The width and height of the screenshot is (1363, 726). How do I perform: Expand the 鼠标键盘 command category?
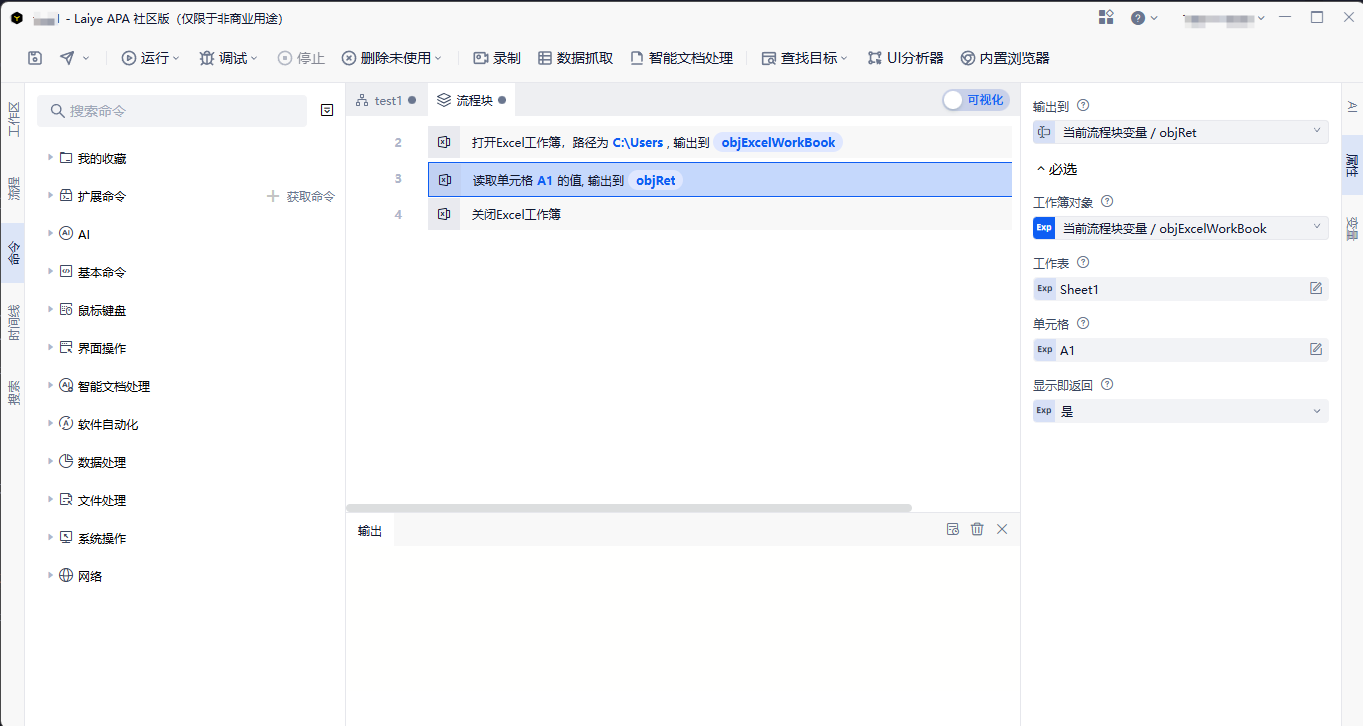[51, 310]
